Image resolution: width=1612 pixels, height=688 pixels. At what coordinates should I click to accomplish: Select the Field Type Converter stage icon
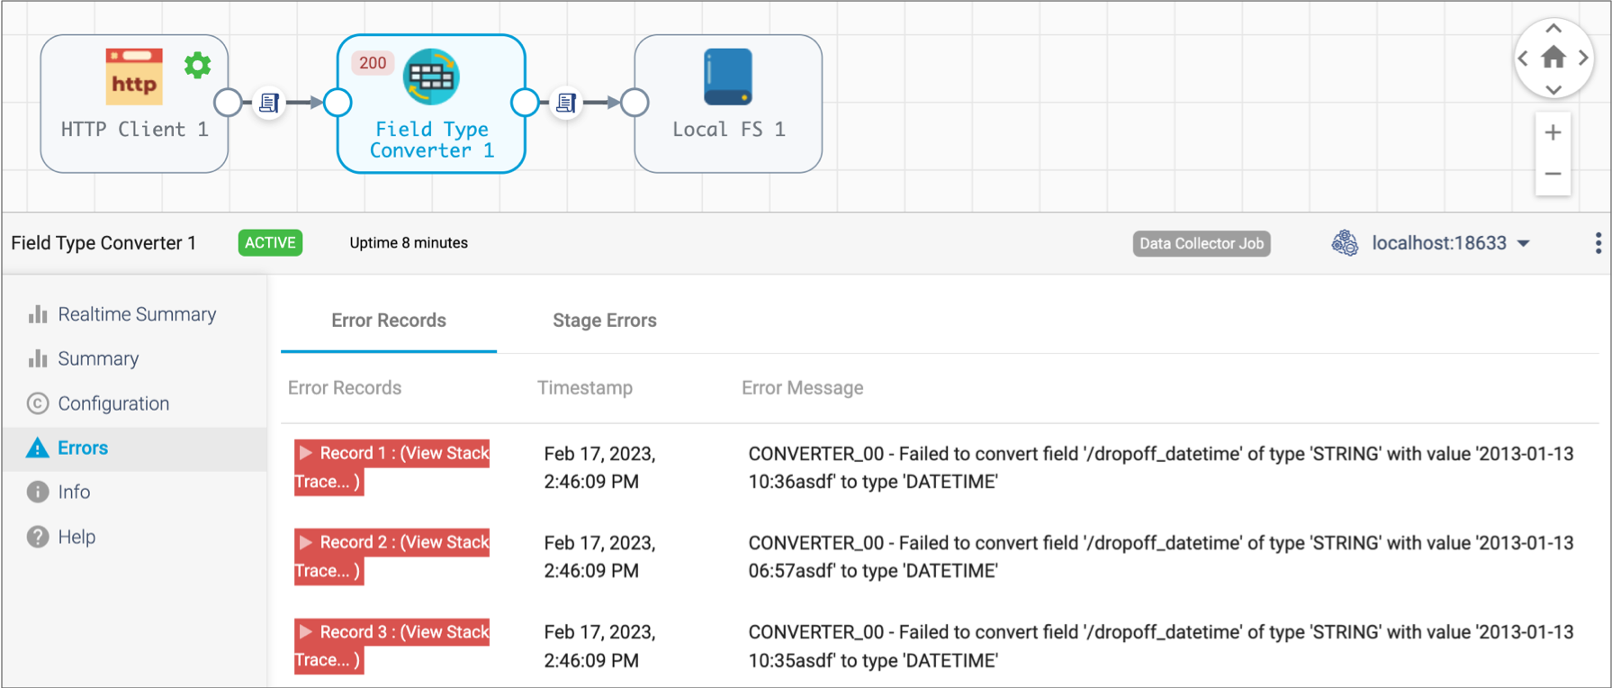tap(431, 78)
